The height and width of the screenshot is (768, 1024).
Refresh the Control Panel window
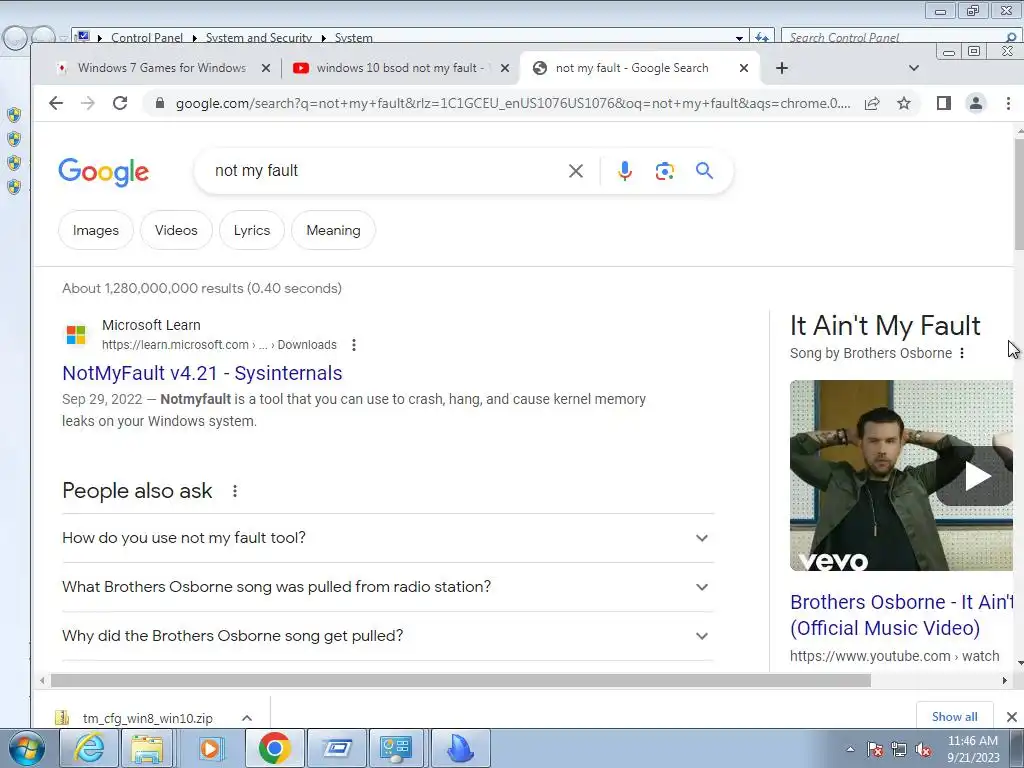(761, 38)
